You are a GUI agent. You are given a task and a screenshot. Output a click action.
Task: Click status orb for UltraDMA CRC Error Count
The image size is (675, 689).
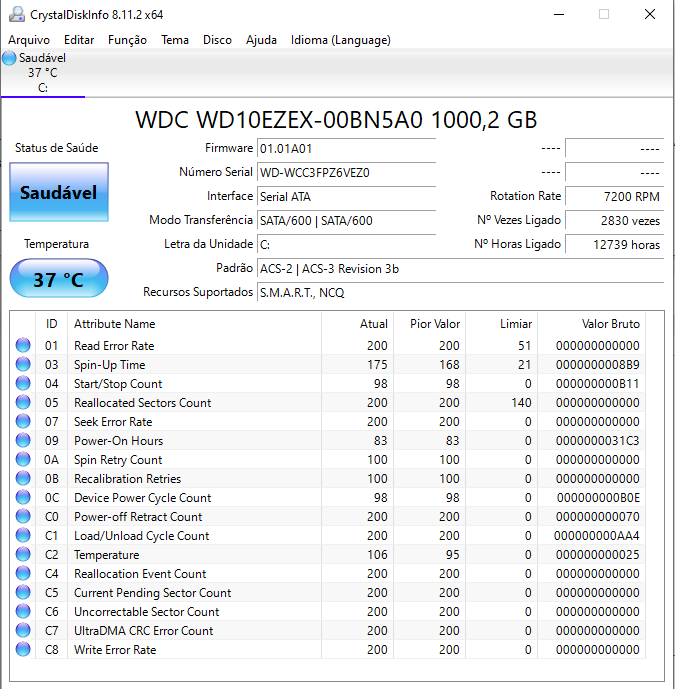coord(23,630)
